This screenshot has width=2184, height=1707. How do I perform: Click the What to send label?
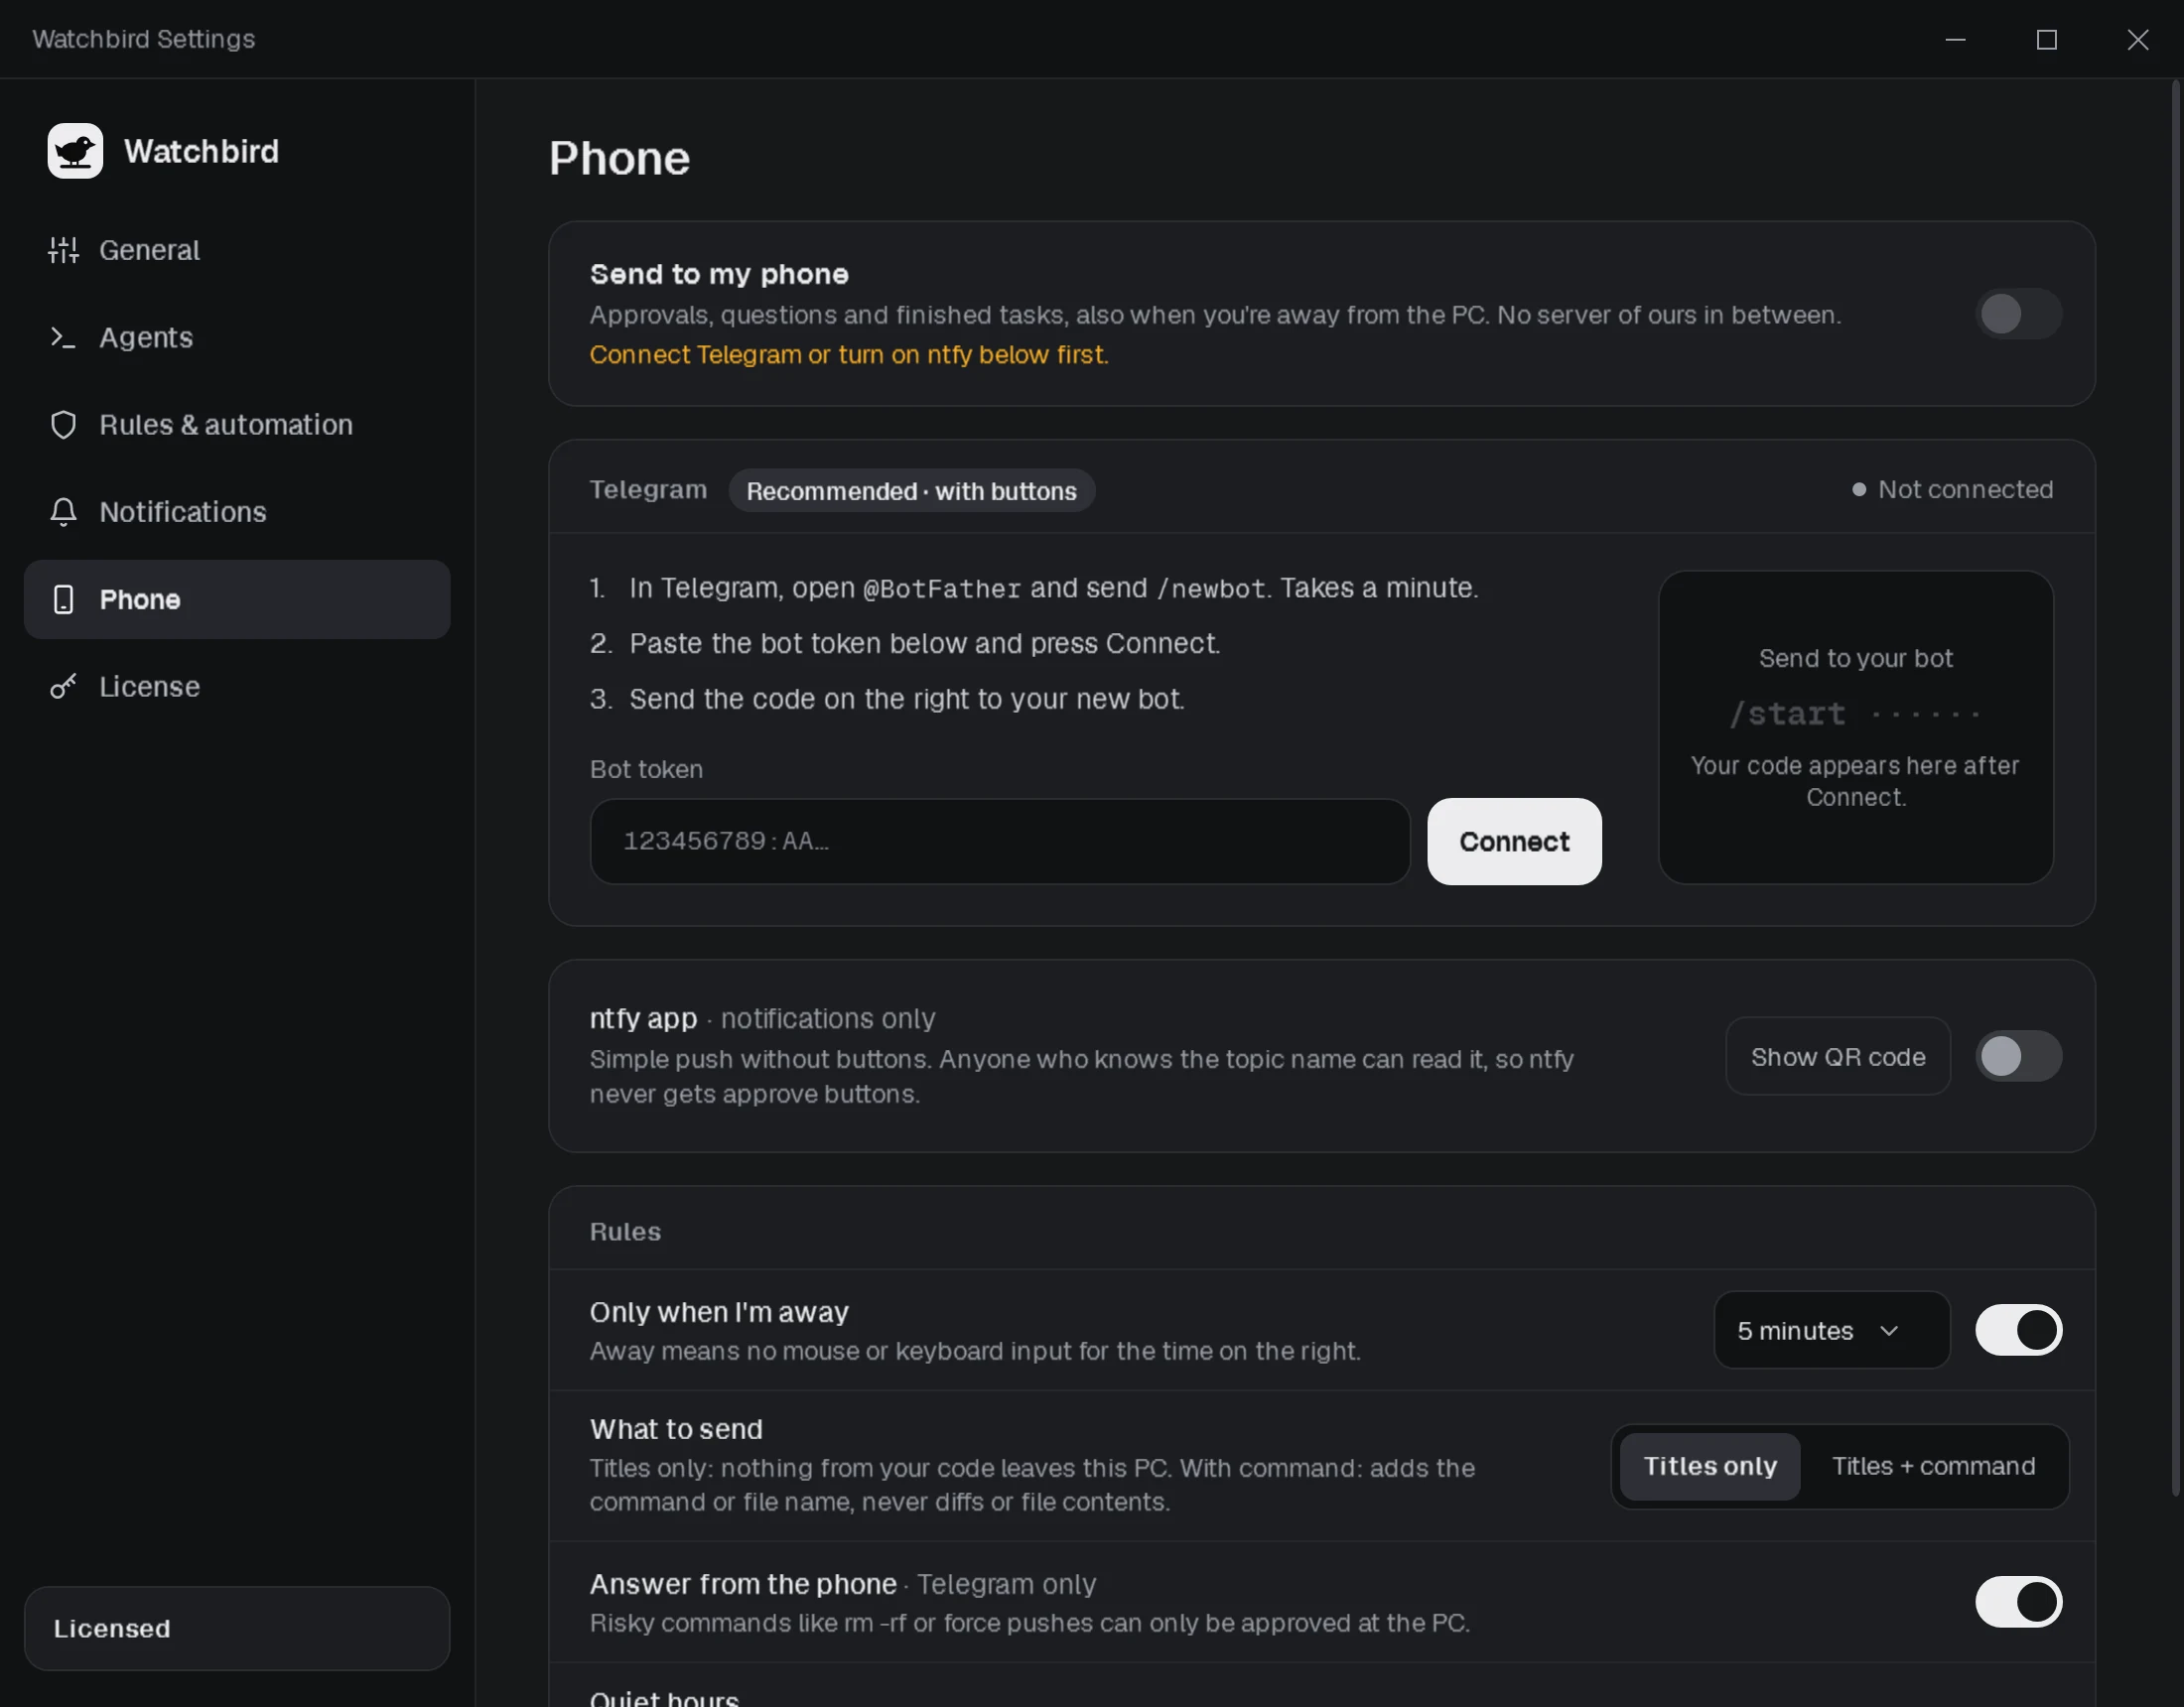[x=676, y=1429]
